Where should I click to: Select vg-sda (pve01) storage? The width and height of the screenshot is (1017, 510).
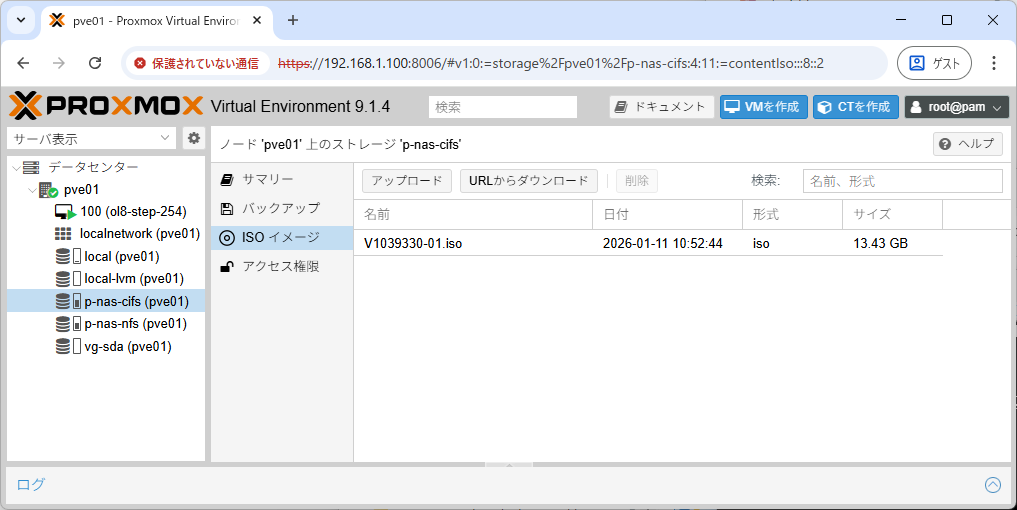coord(128,346)
